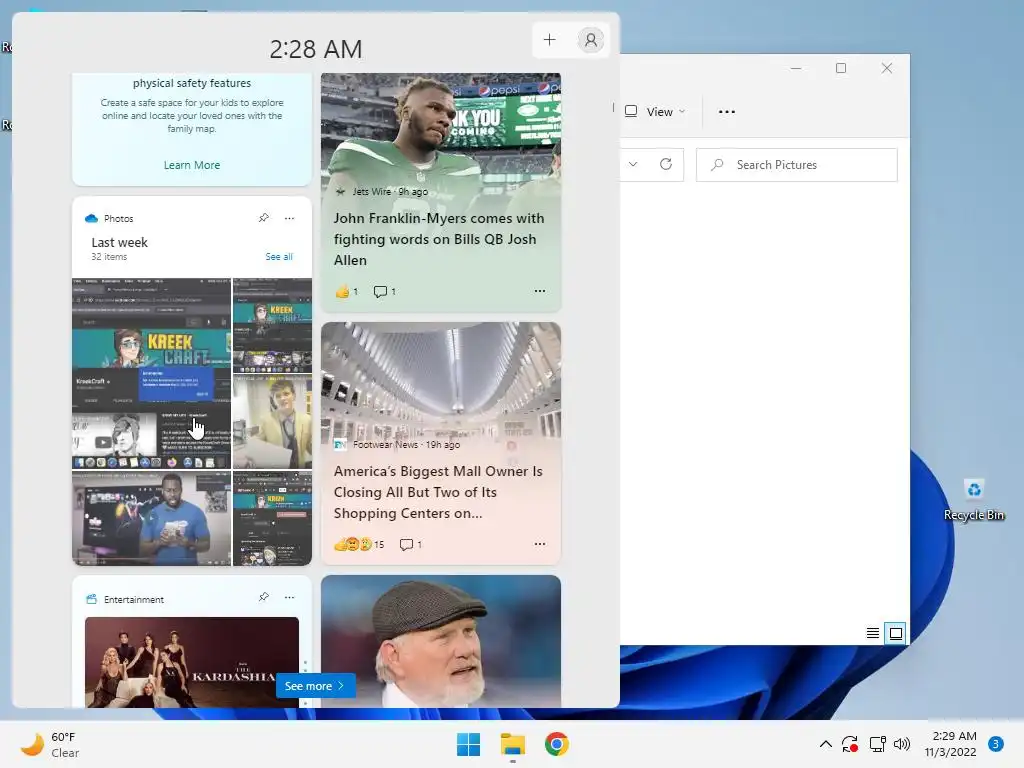Open the mall interior news image

441,379
